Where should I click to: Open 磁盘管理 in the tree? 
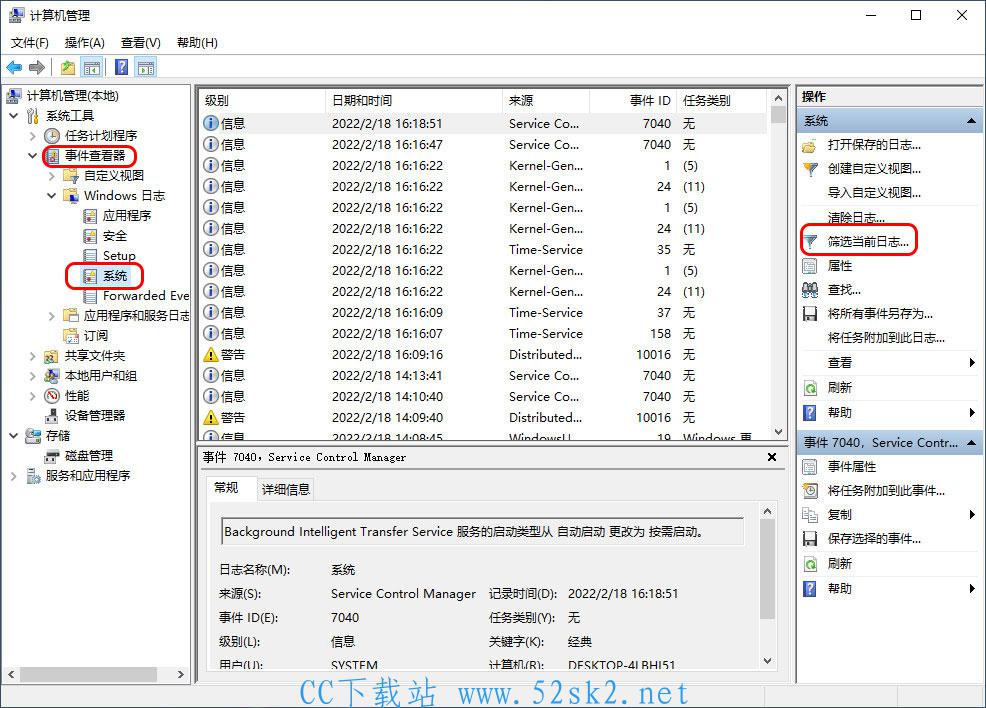(x=89, y=456)
